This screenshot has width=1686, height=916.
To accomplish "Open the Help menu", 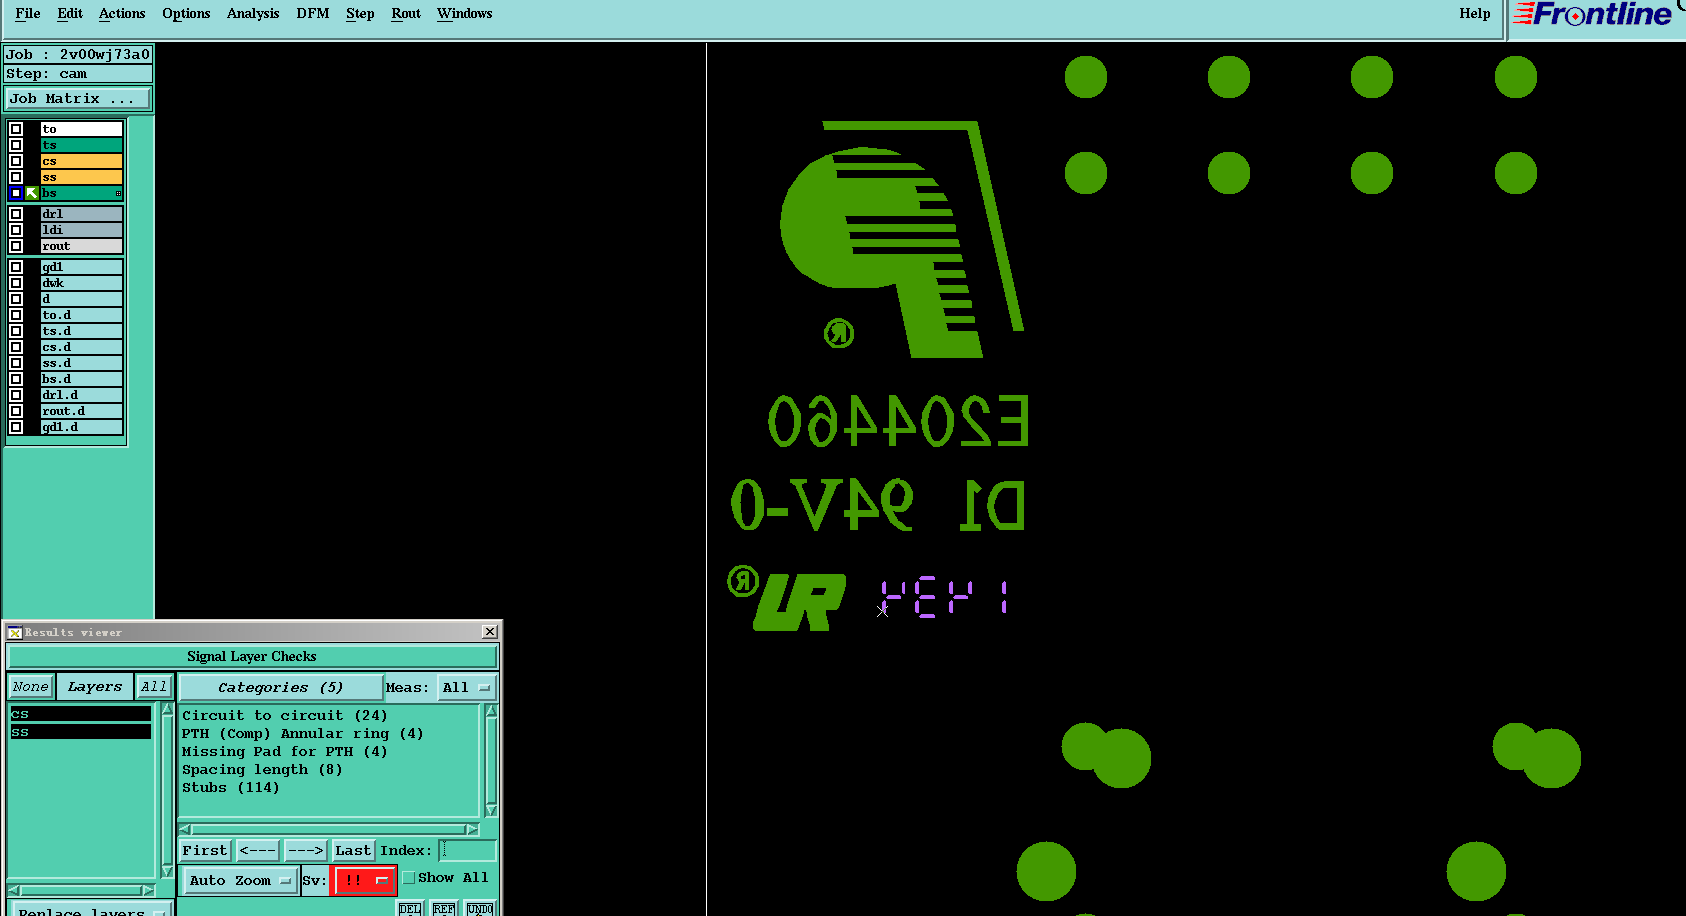I will [x=1475, y=14].
